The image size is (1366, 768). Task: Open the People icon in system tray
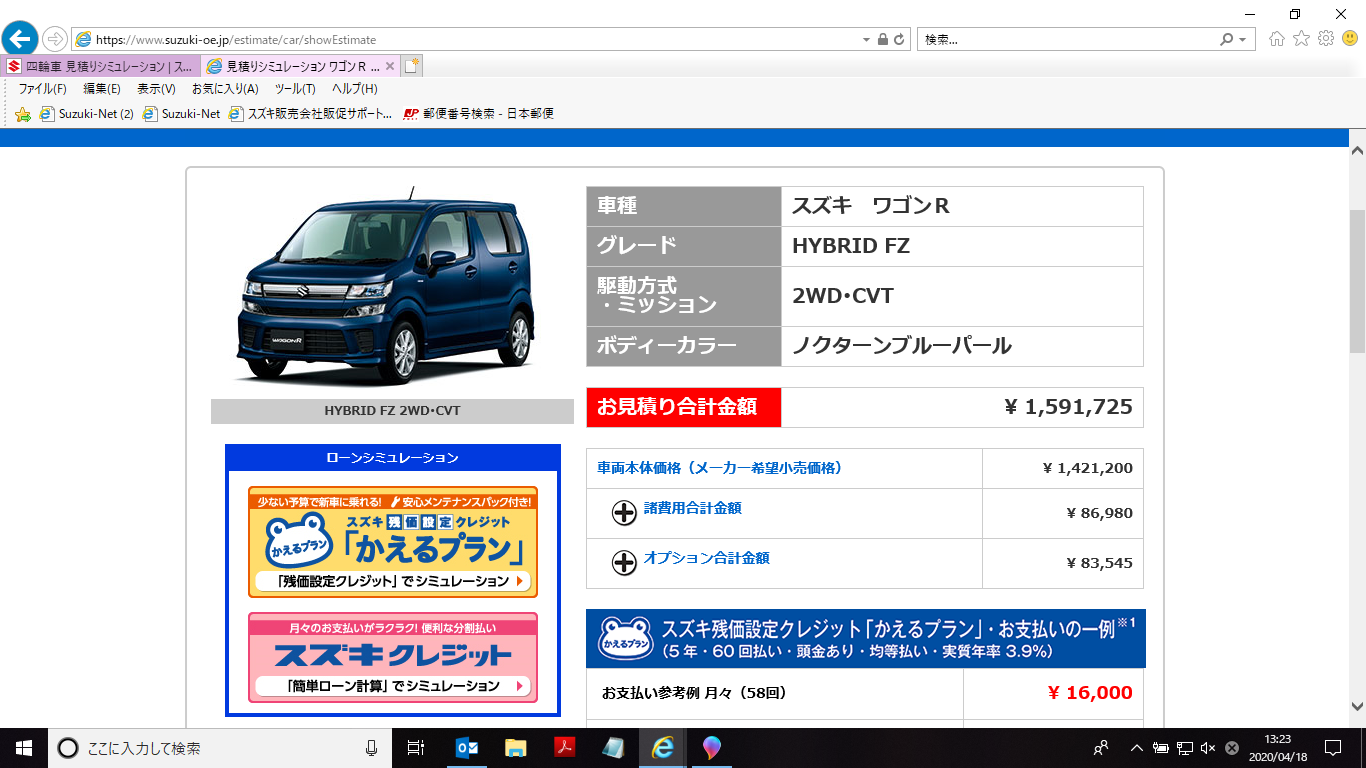pos(1101,747)
